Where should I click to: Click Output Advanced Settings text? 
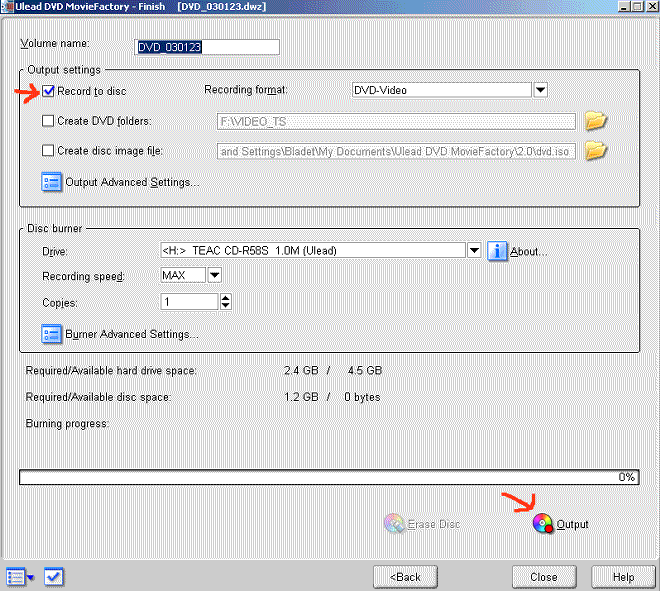click(x=132, y=182)
